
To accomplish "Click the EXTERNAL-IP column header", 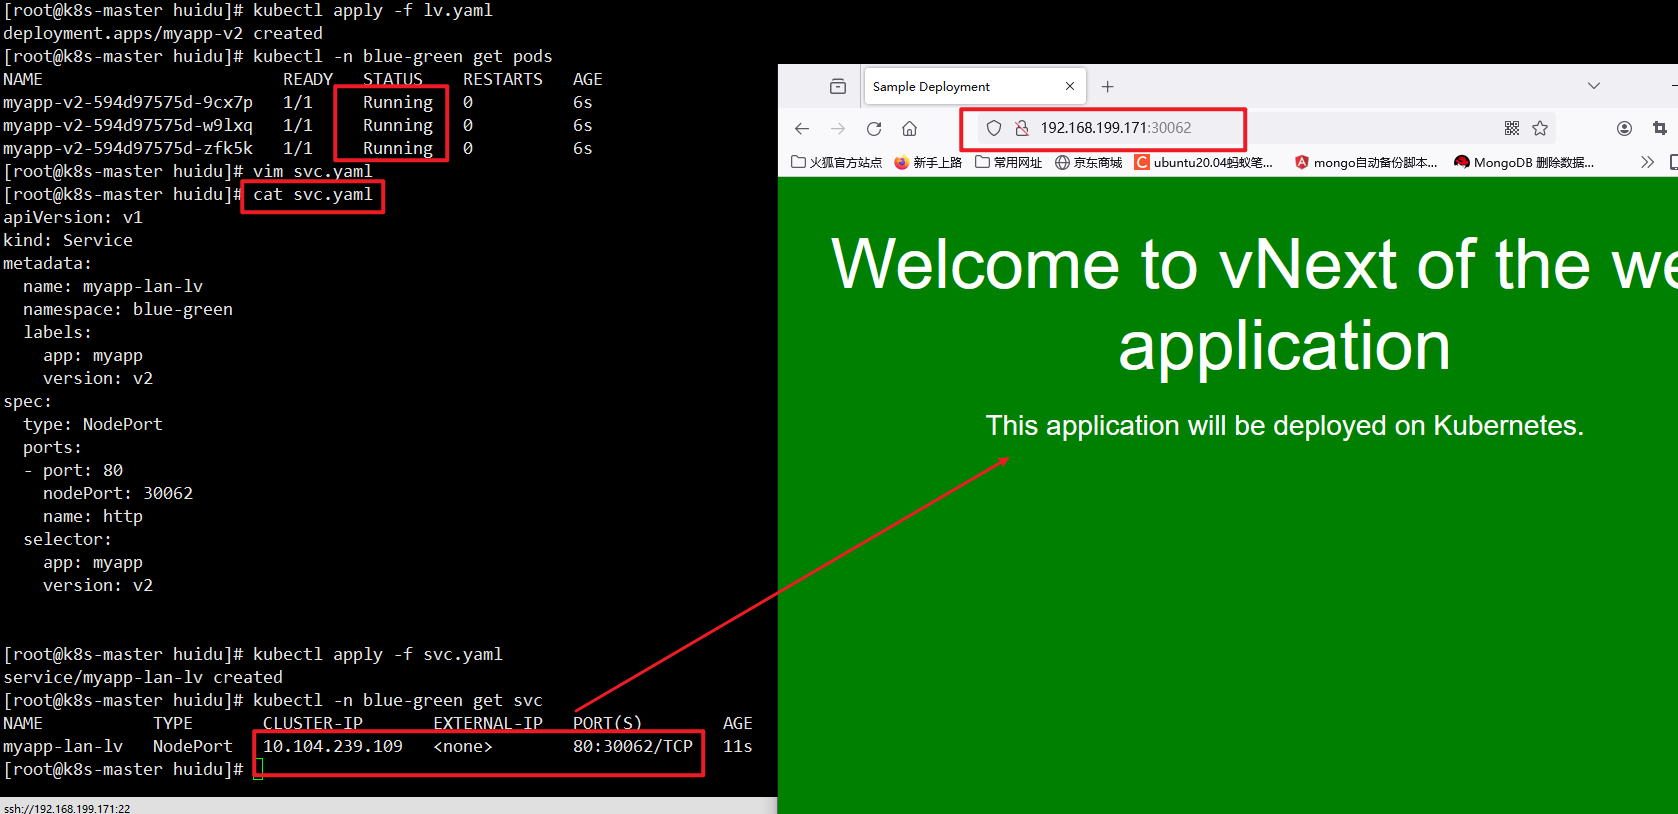I will tap(488, 723).
